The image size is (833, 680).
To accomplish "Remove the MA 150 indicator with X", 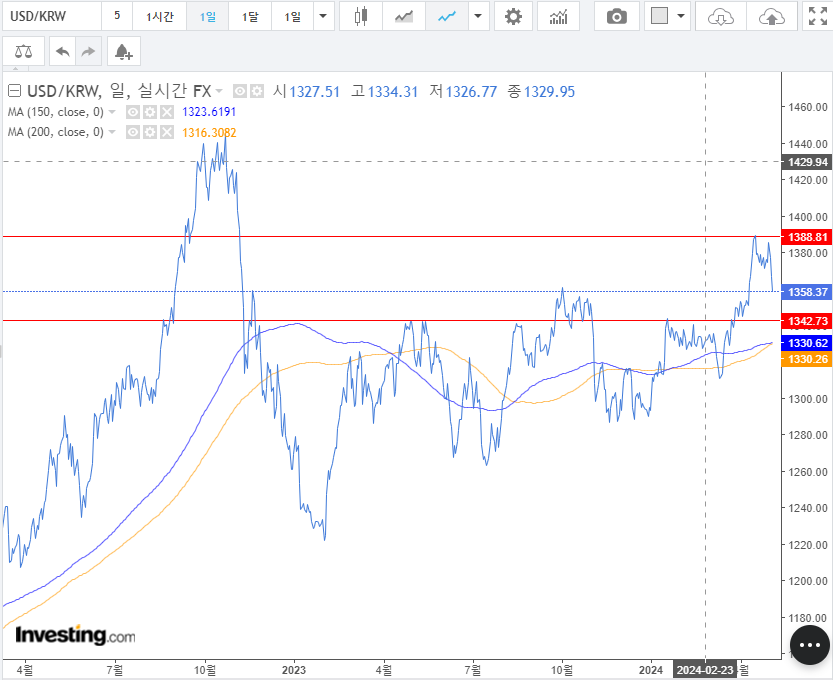I will point(167,112).
